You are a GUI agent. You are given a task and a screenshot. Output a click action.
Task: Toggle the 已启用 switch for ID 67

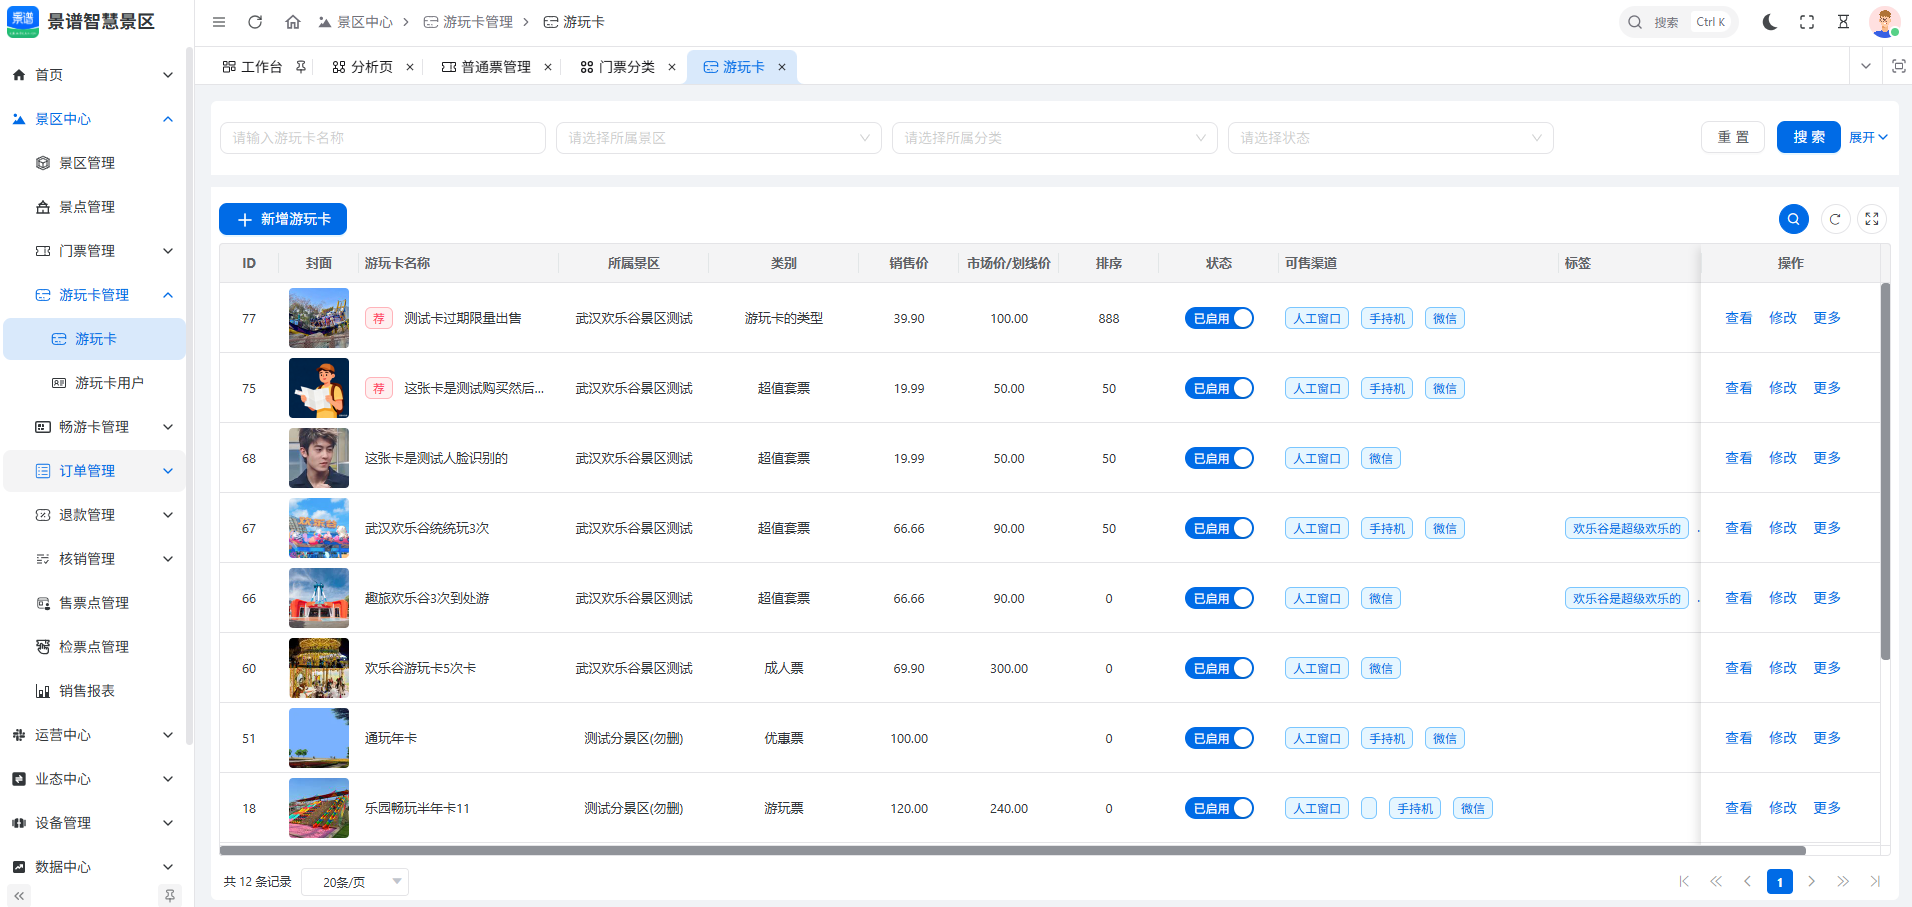point(1219,528)
